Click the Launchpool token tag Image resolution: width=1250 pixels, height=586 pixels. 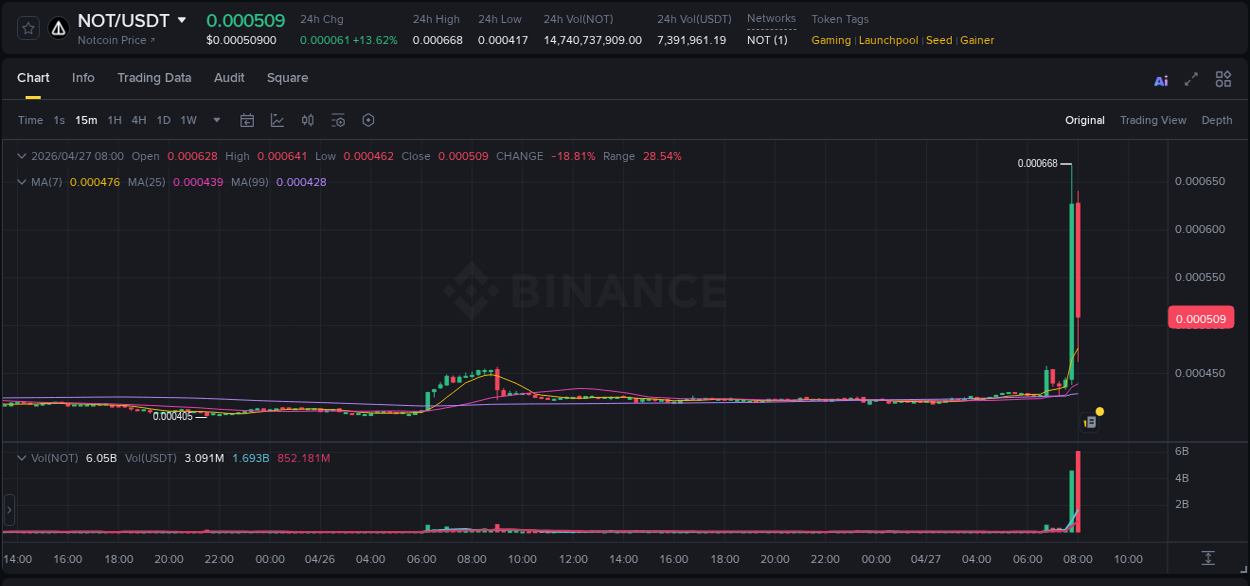pyautogui.click(x=888, y=40)
